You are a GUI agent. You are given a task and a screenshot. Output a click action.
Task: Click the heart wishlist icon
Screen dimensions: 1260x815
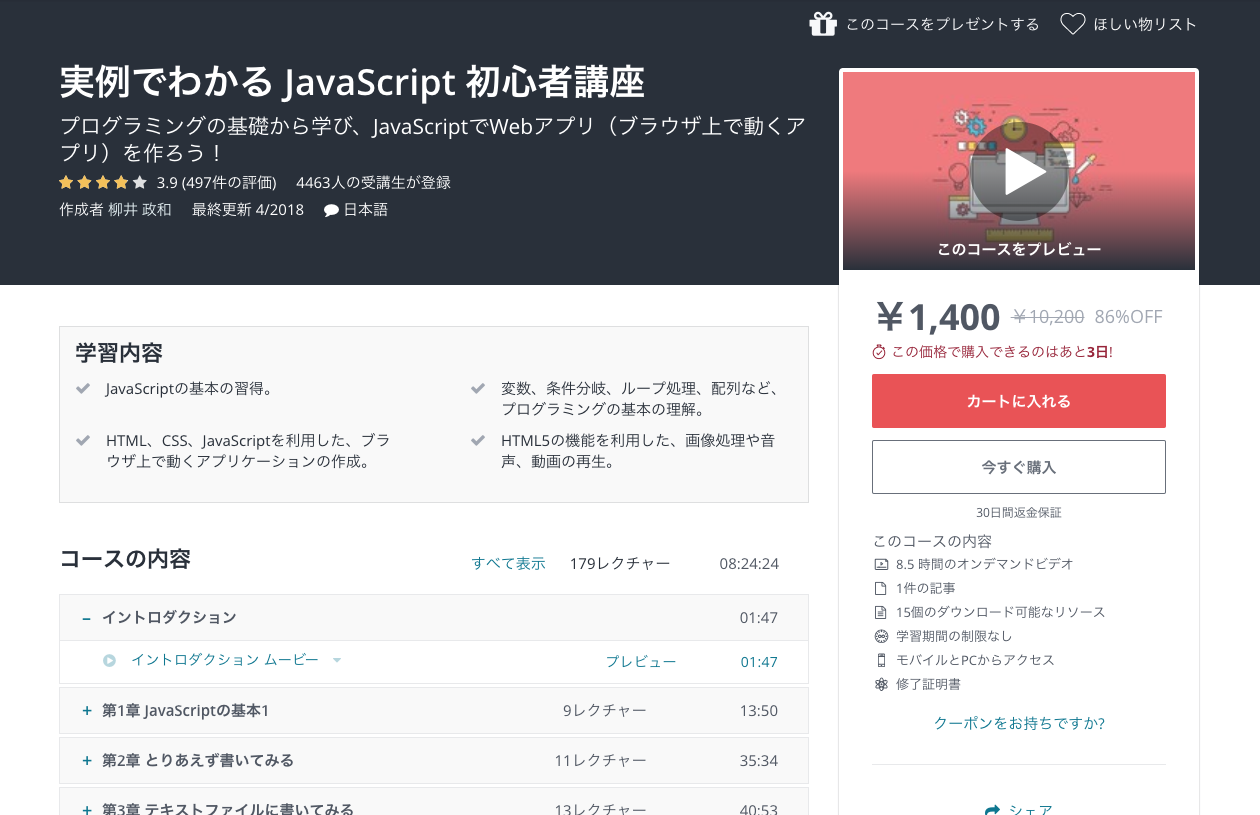[1072, 24]
